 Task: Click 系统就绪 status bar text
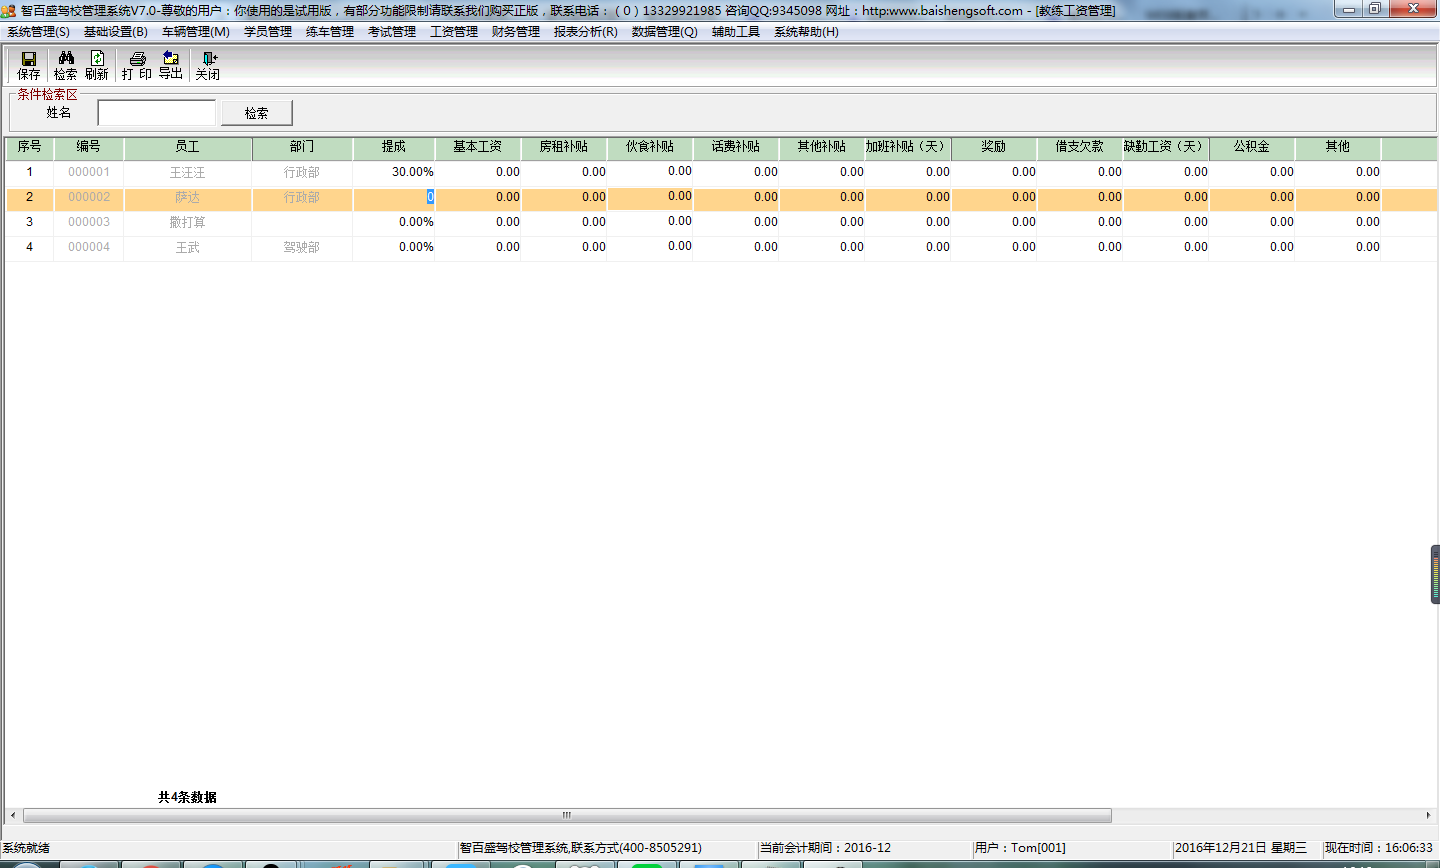point(26,848)
